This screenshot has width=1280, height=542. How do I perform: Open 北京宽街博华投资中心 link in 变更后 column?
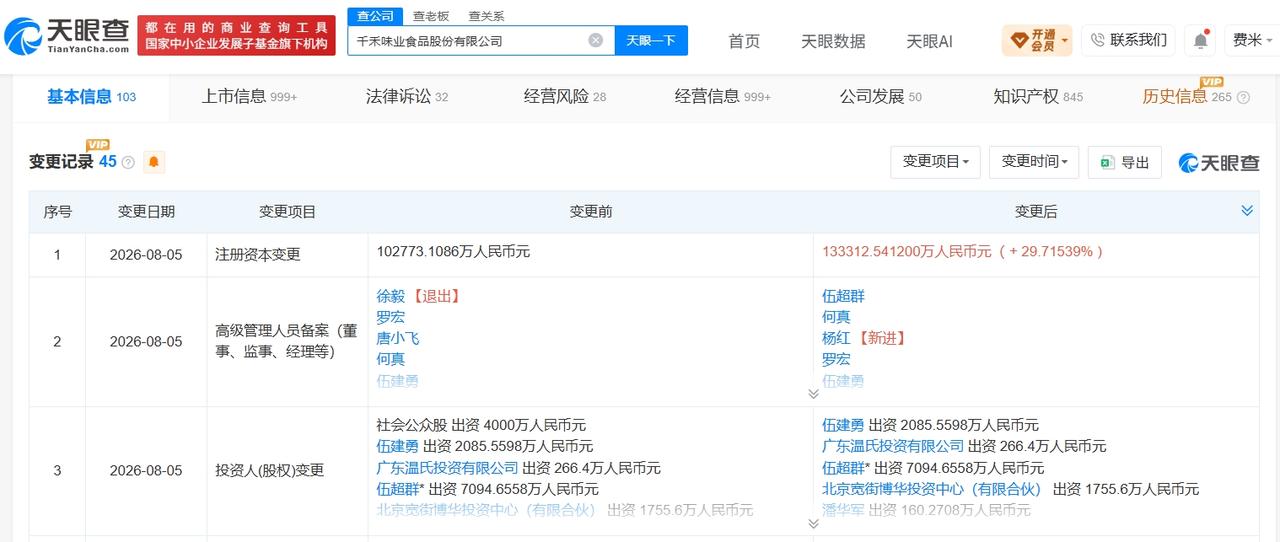[x=932, y=489]
